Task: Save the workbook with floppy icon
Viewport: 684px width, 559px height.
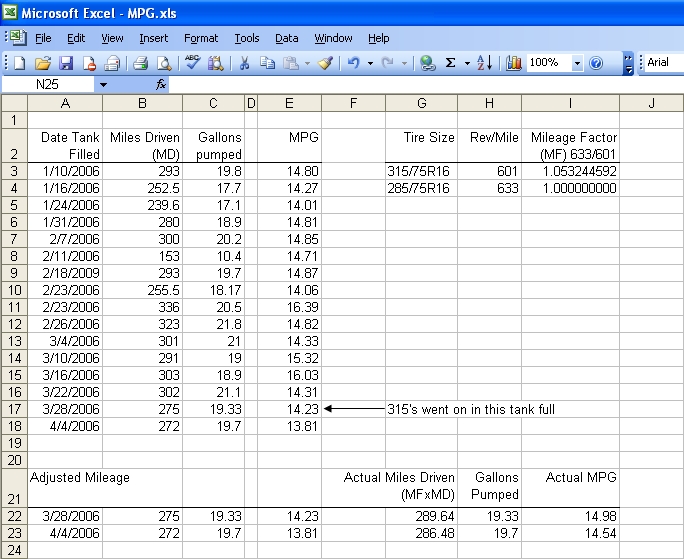Action: click(66, 63)
